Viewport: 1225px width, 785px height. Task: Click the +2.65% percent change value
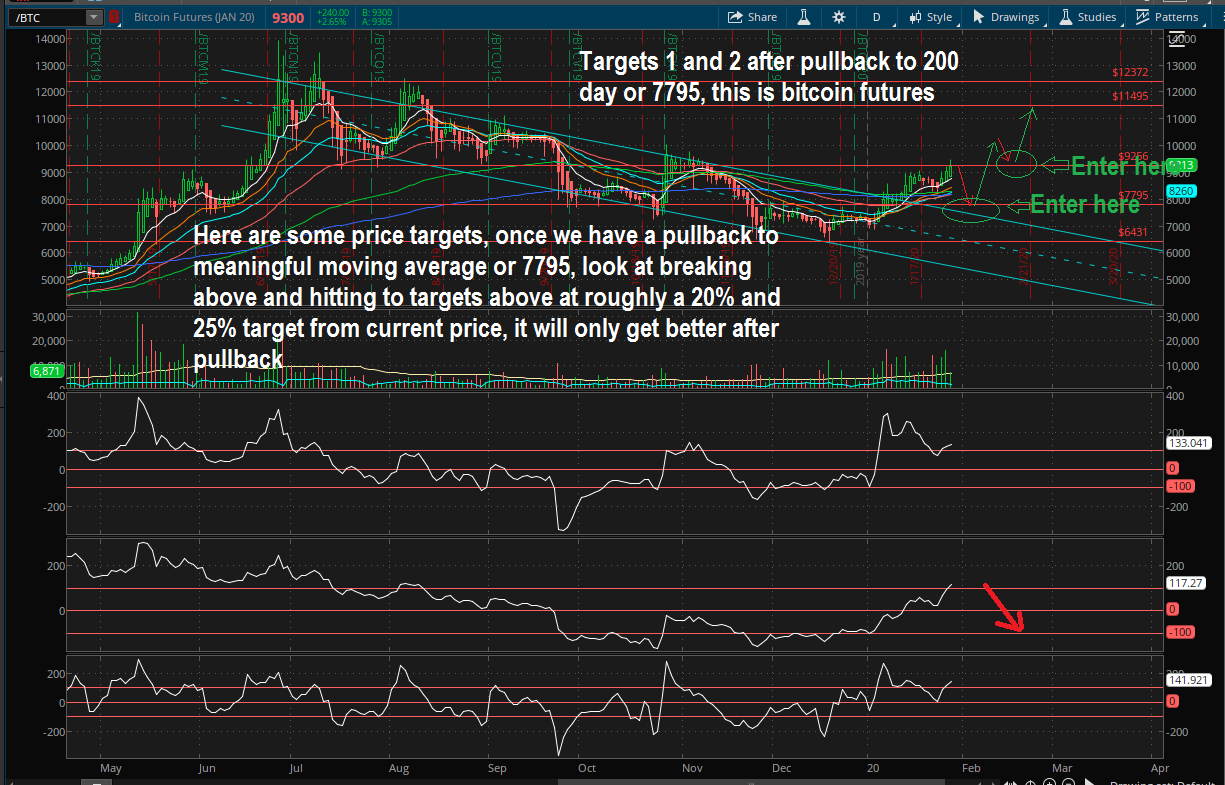click(x=331, y=21)
